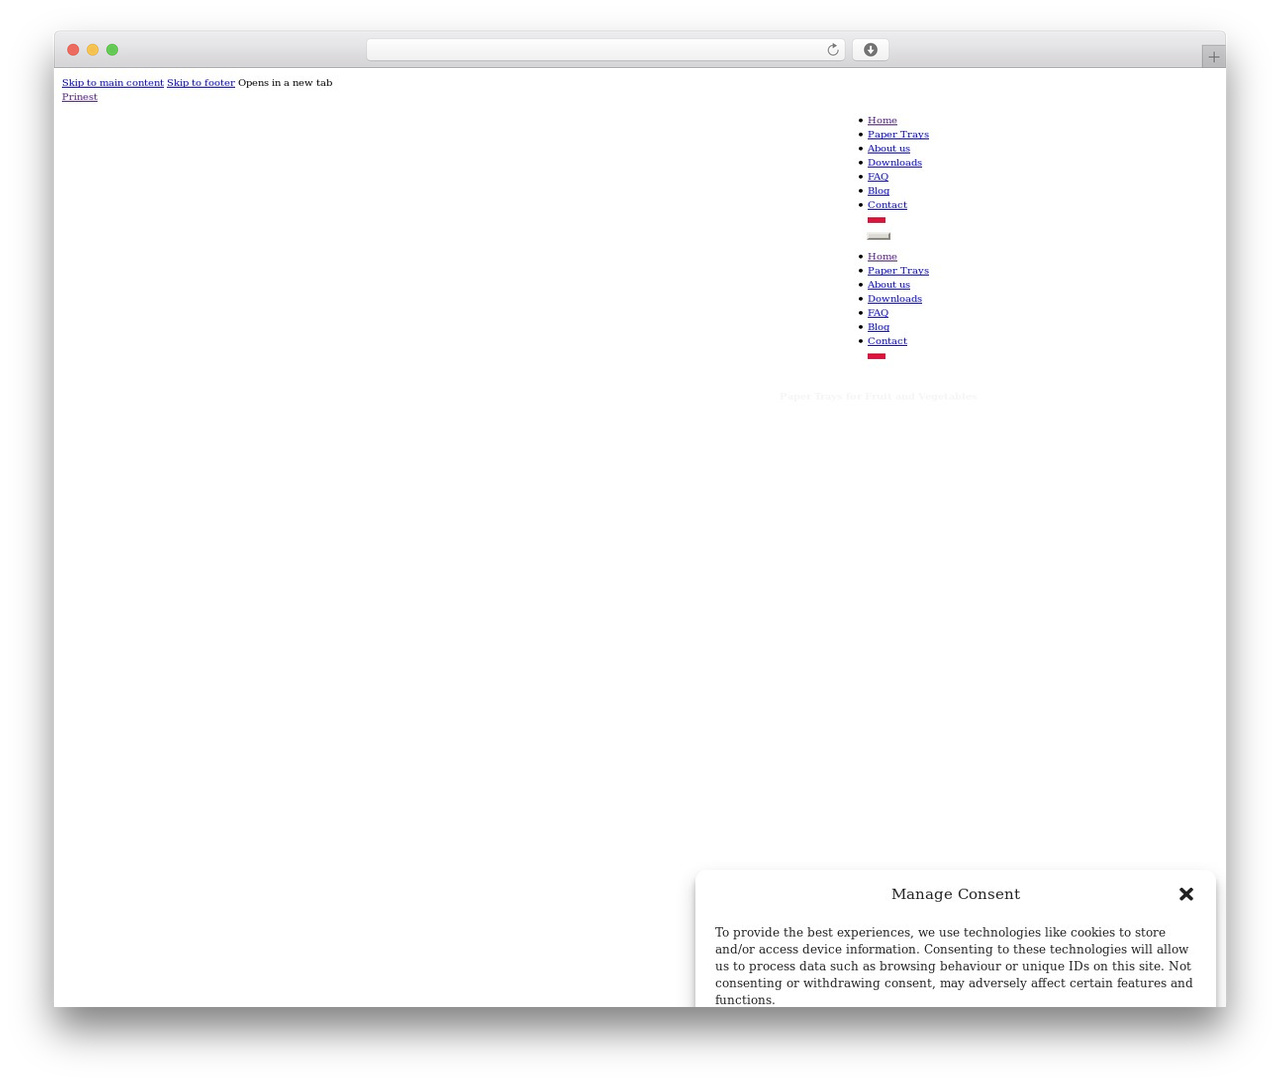
Task: Click the Polish flag below the second menu list
Action: pos(876,355)
